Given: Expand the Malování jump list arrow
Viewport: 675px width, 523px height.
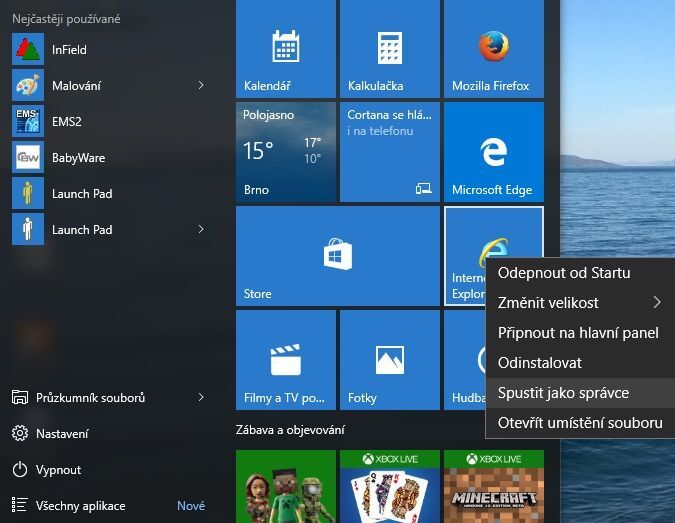Looking at the screenshot, I should [201, 85].
